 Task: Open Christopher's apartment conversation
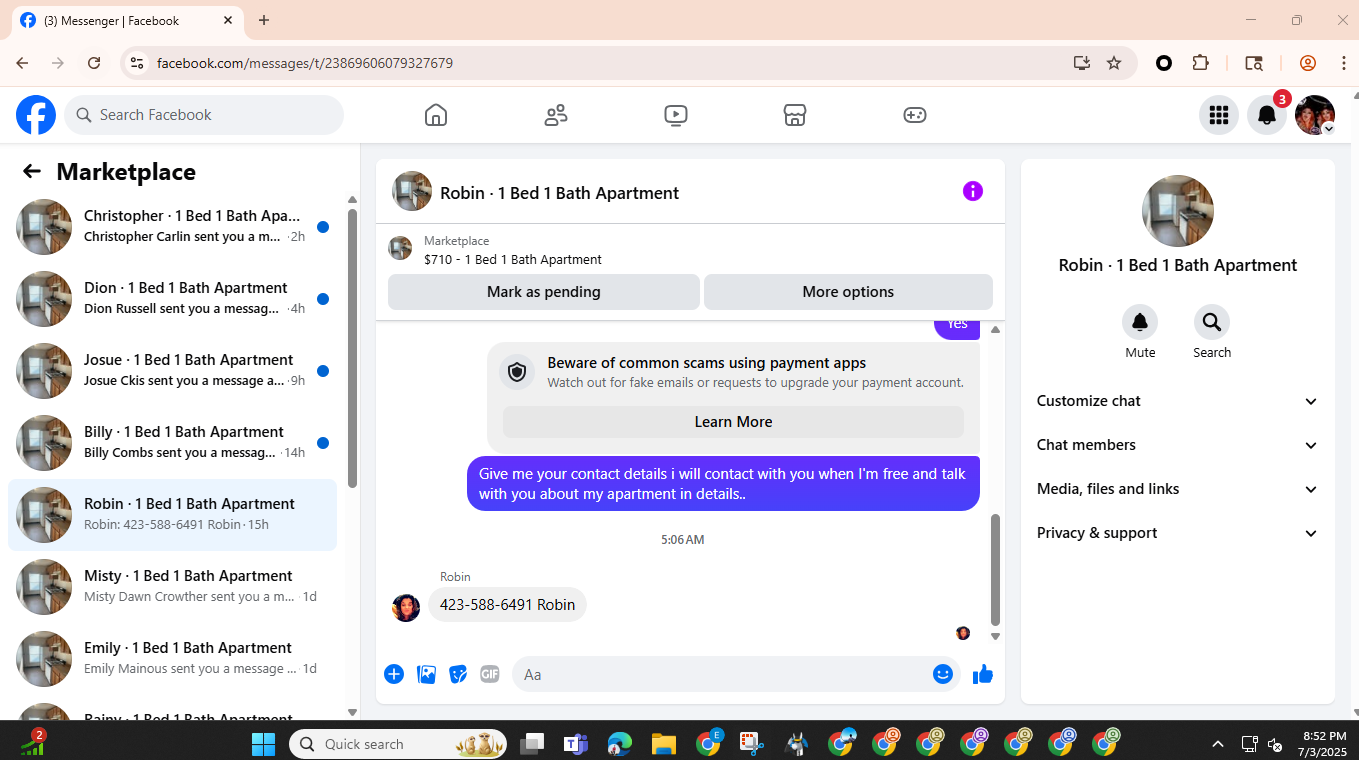coord(172,227)
